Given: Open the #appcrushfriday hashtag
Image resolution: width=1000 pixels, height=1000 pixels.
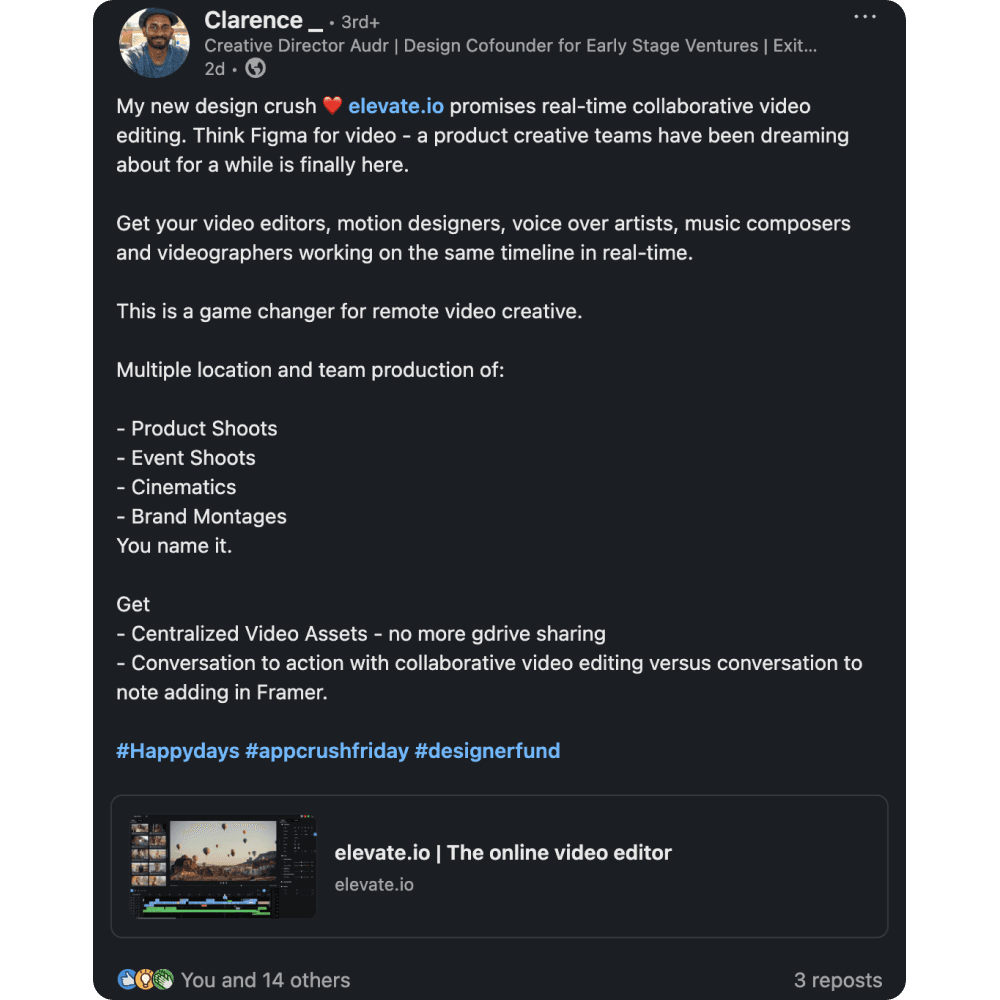Looking at the screenshot, I should click(327, 751).
